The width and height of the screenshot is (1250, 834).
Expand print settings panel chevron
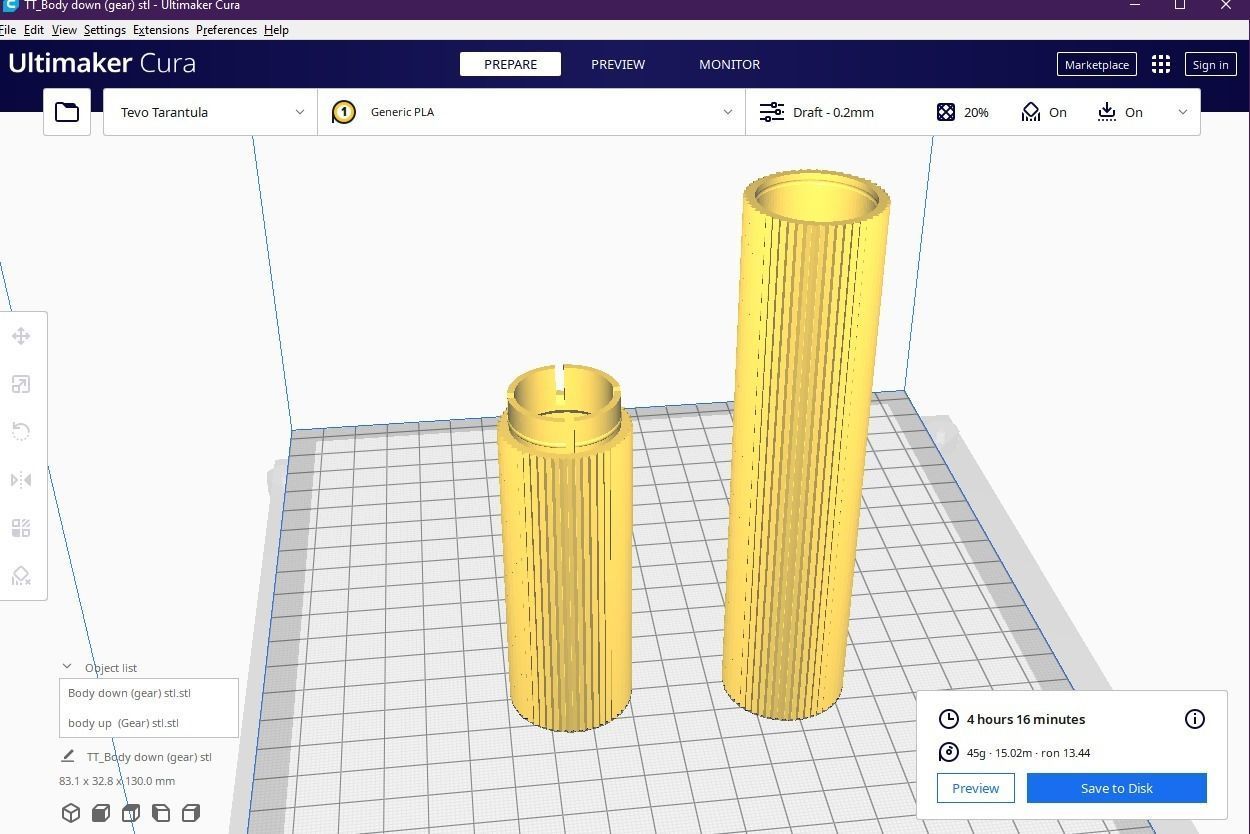tap(1183, 112)
